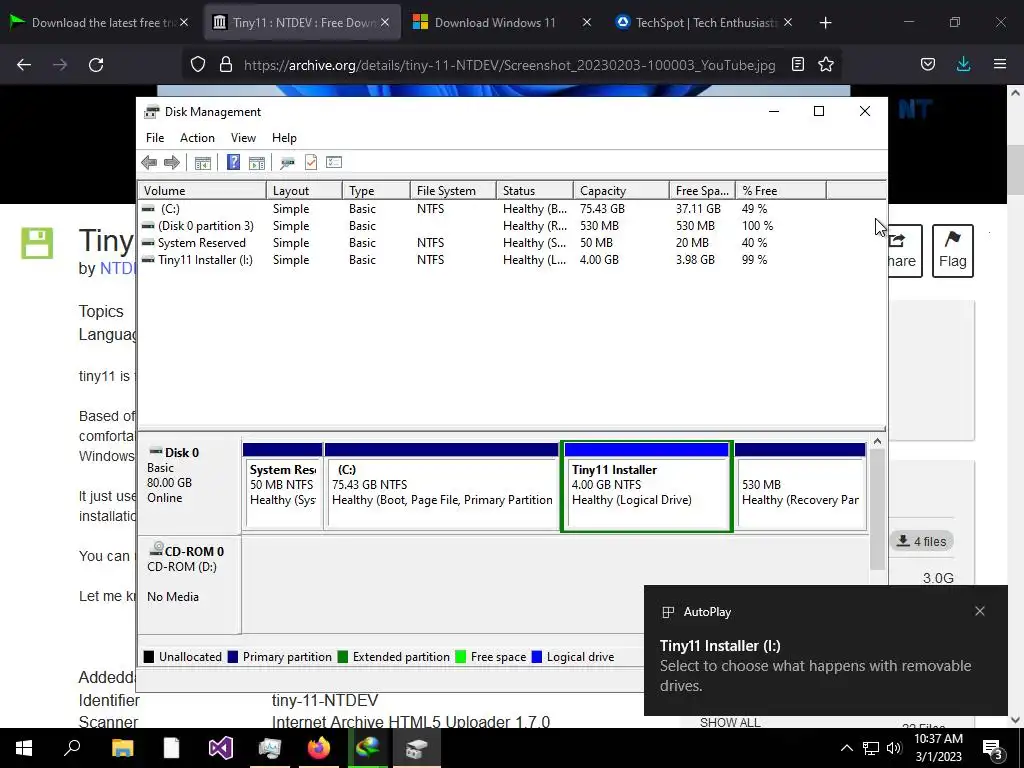Image resolution: width=1024 pixels, height=768 pixels.
Task: Click the taskbar volume speaker icon
Action: point(894,748)
